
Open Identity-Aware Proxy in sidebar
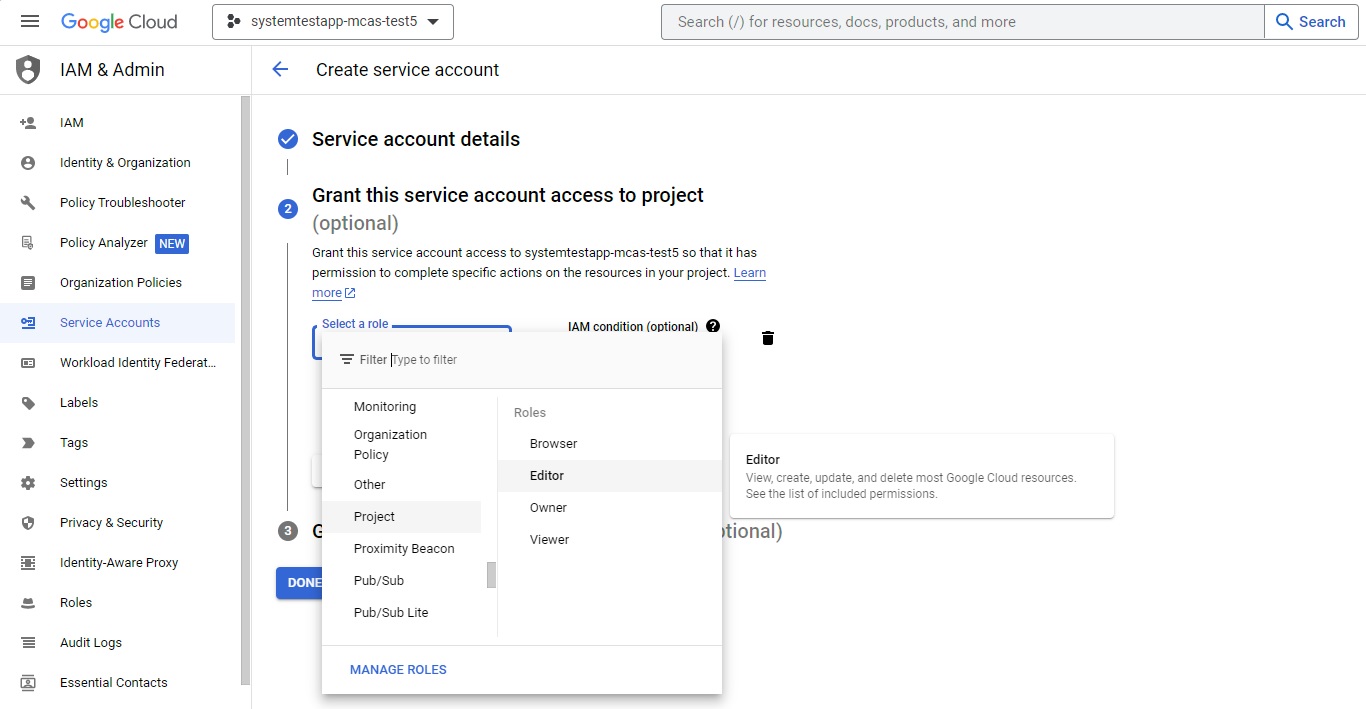click(119, 563)
